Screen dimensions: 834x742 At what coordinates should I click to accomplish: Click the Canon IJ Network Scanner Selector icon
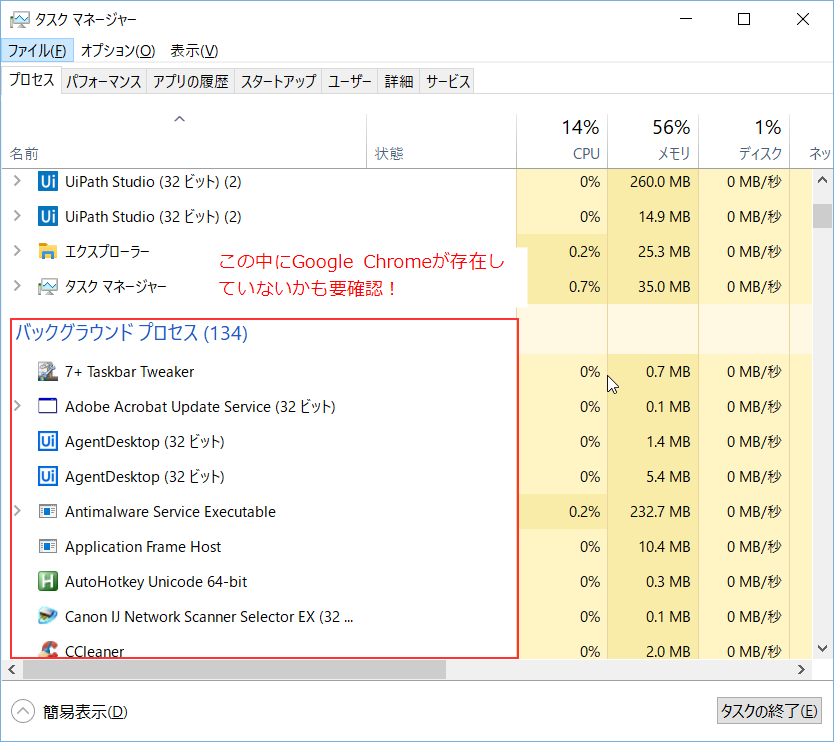point(48,616)
